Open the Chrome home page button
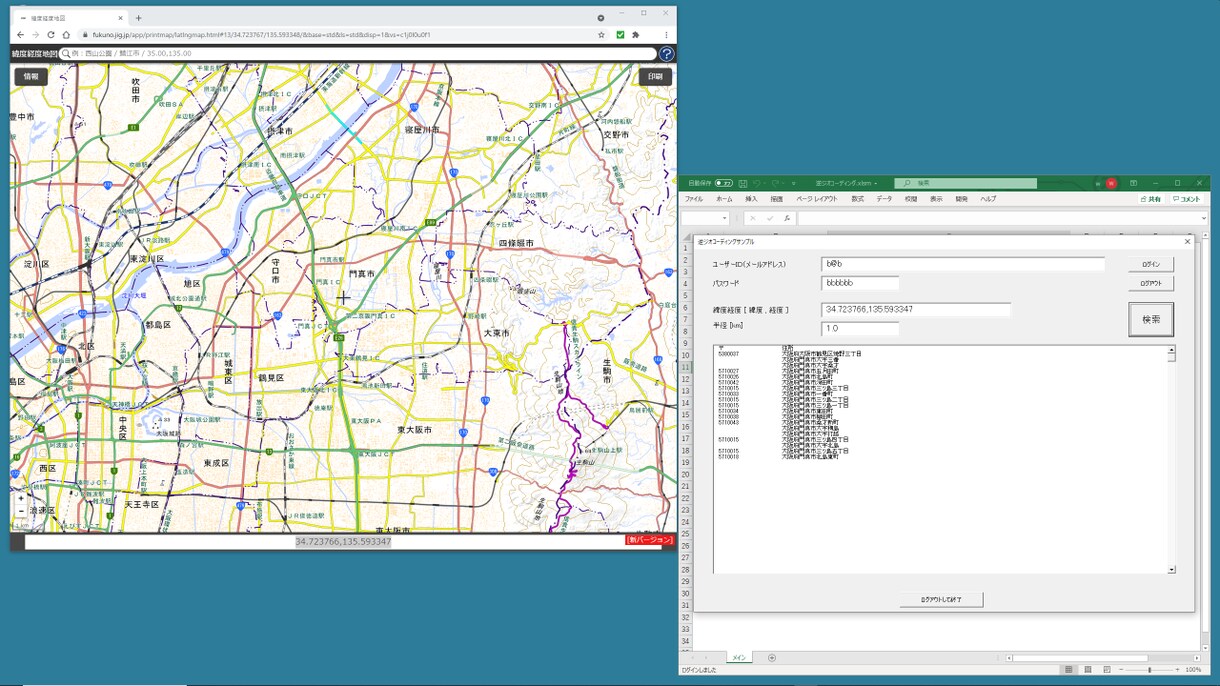The height and width of the screenshot is (686, 1220). (x=66, y=35)
